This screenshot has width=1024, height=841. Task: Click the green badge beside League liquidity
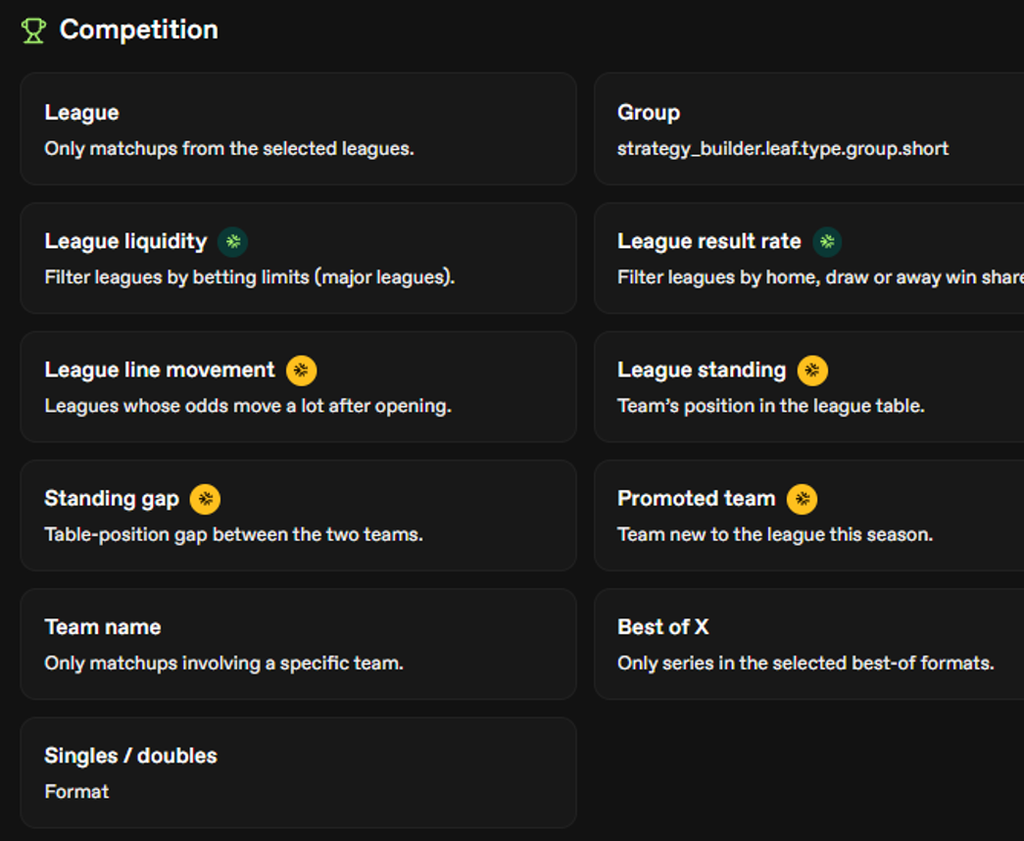[232, 242]
